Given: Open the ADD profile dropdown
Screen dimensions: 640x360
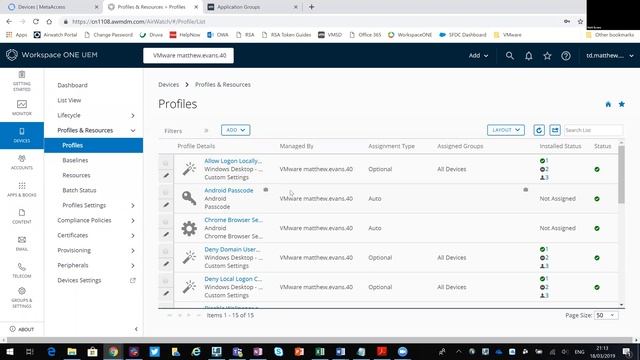Looking at the screenshot, I should click(236, 130).
